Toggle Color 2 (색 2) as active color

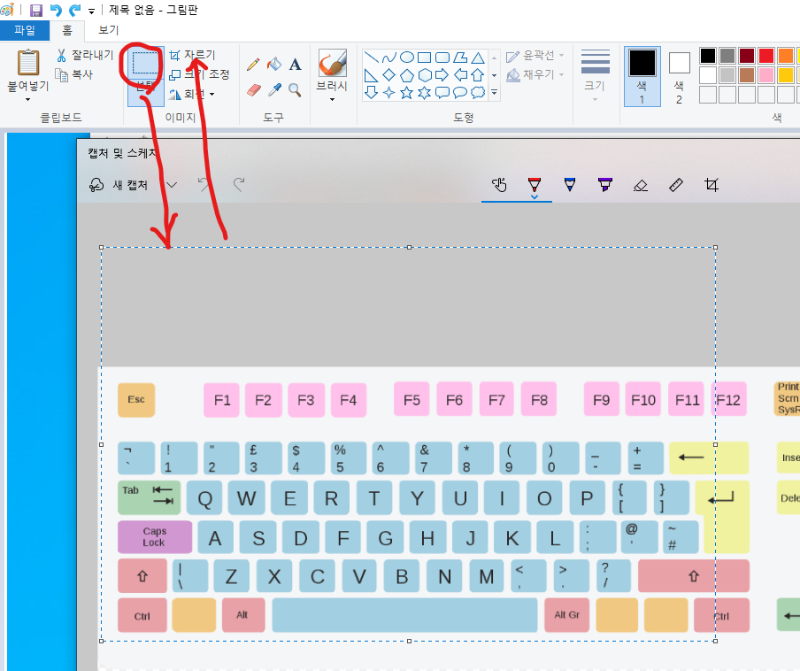pos(679,74)
